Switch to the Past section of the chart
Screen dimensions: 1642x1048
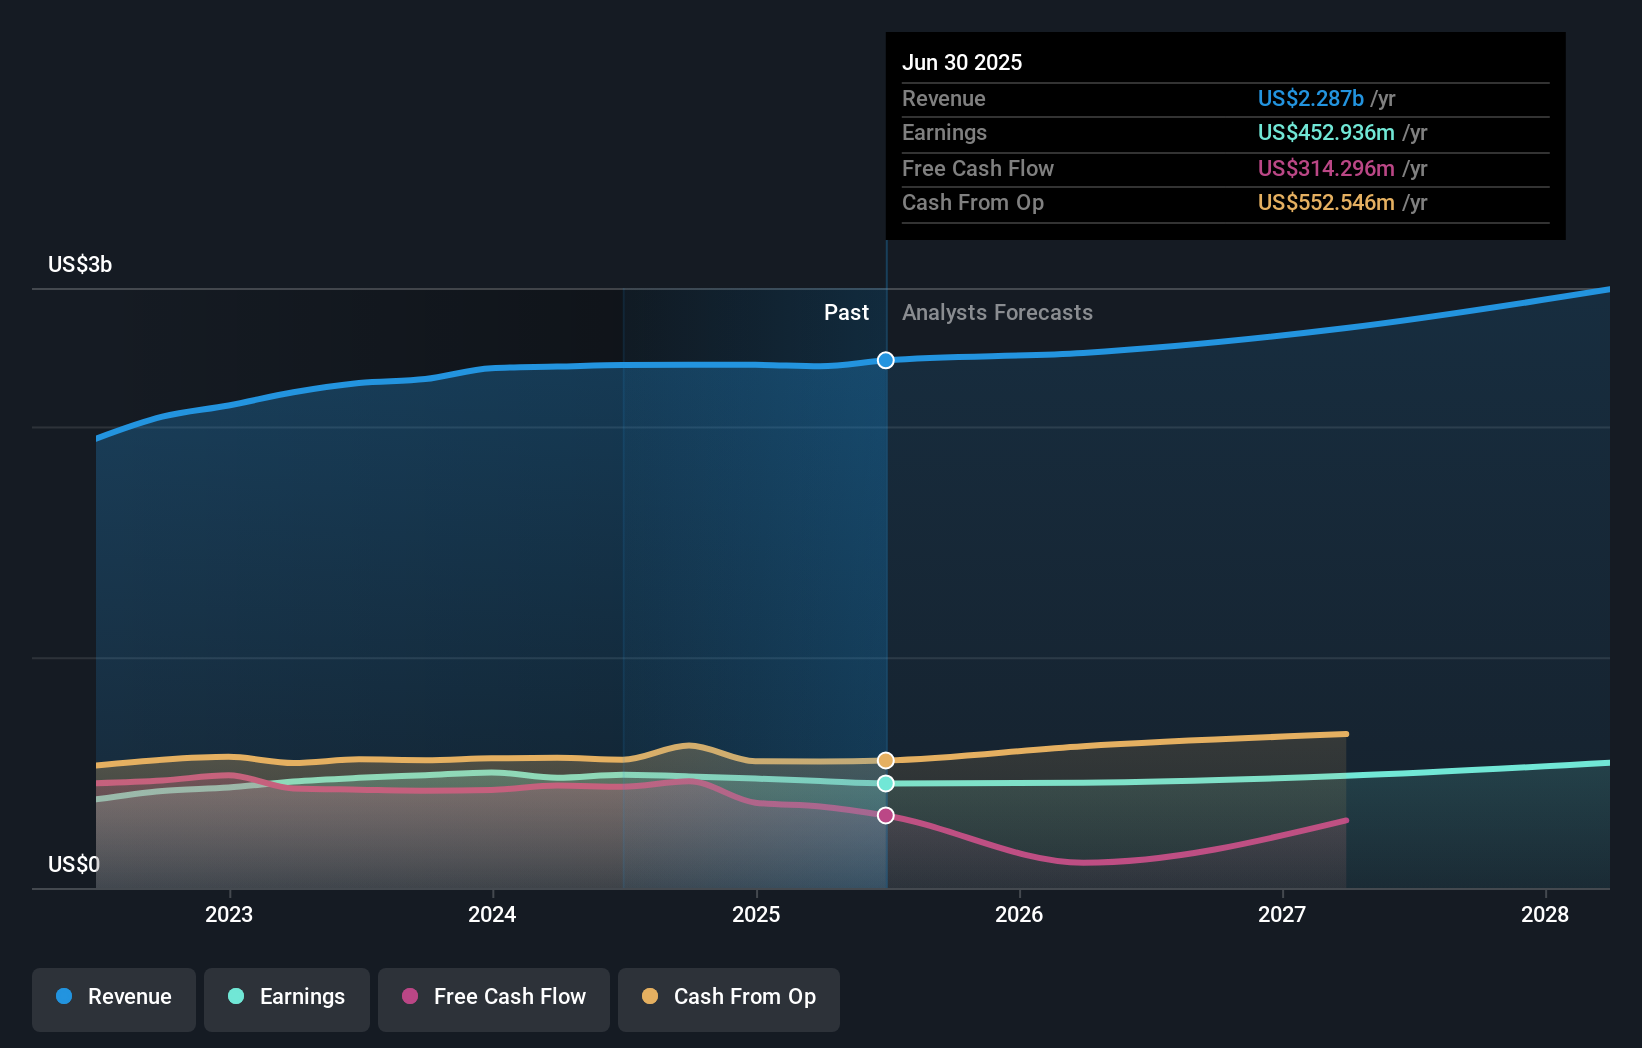pos(846,312)
